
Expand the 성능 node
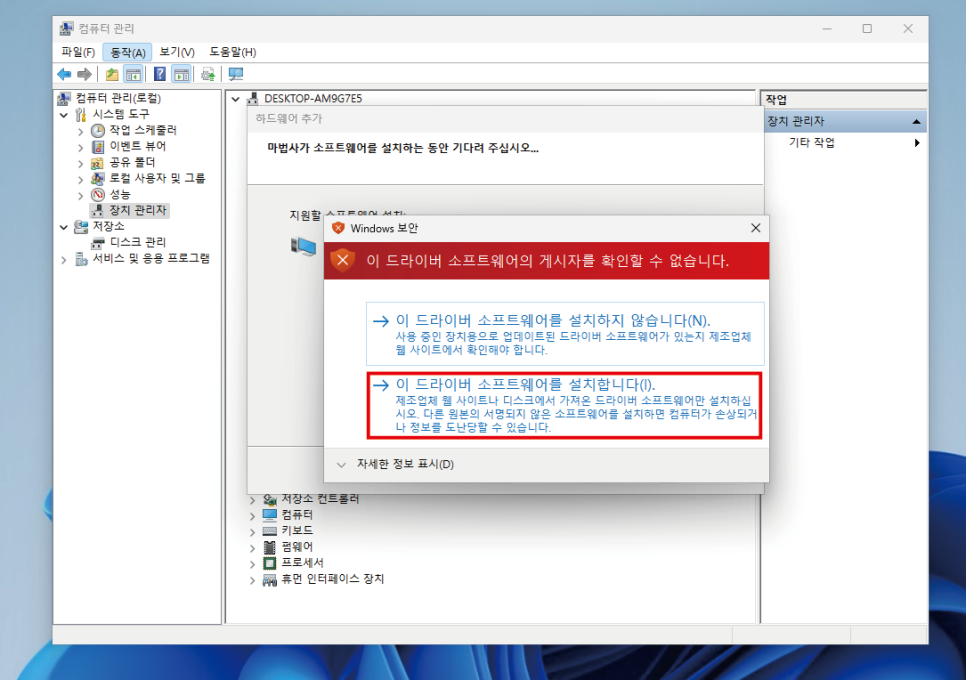pos(81,195)
